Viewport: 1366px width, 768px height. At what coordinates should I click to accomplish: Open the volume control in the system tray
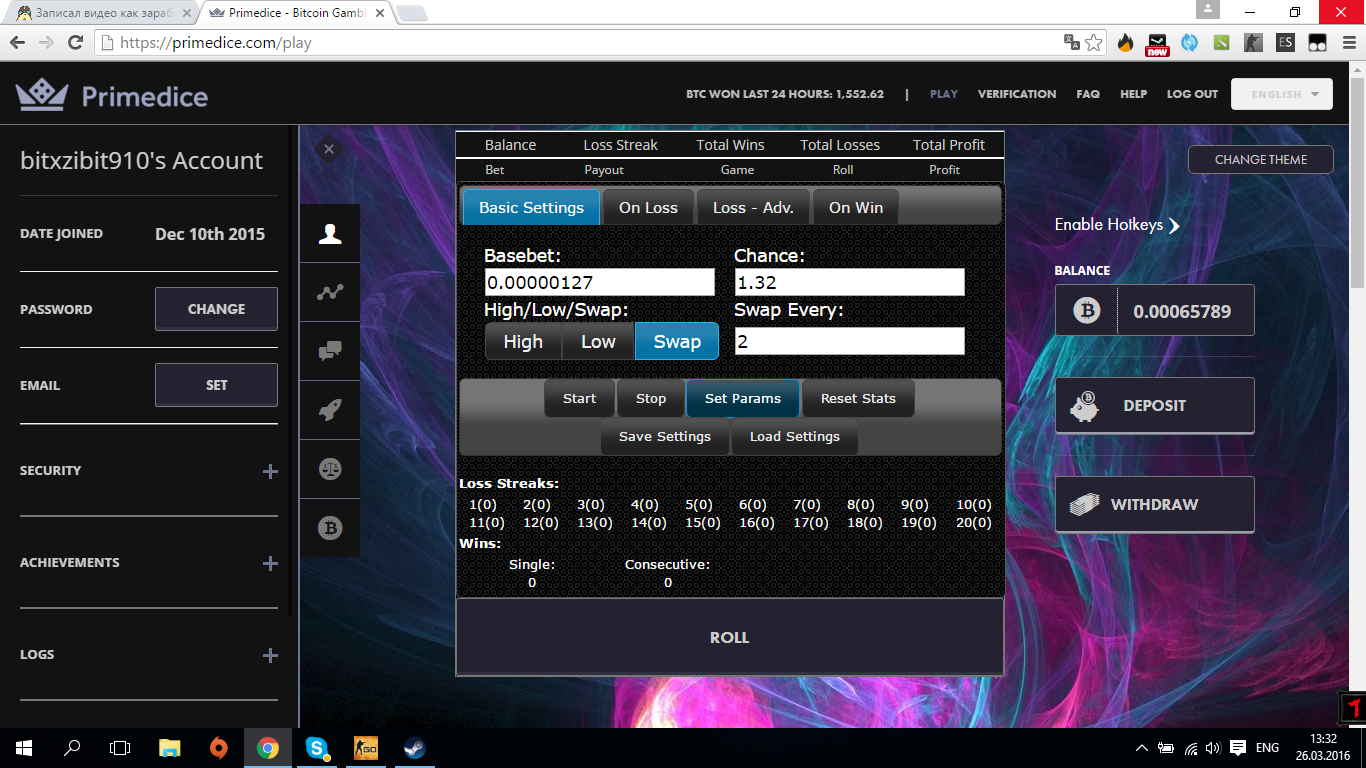[1213, 748]
